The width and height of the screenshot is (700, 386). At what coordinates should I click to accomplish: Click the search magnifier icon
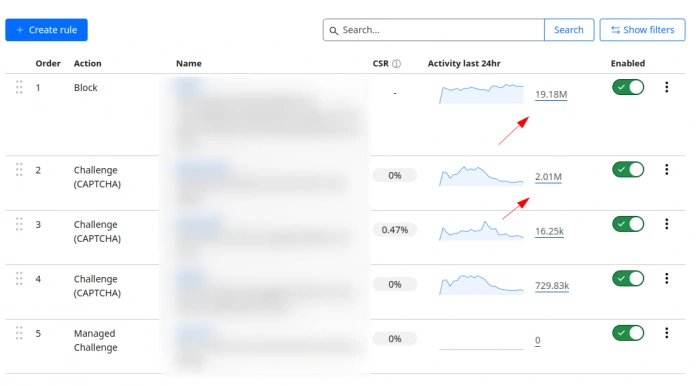(x=333, y=30)
